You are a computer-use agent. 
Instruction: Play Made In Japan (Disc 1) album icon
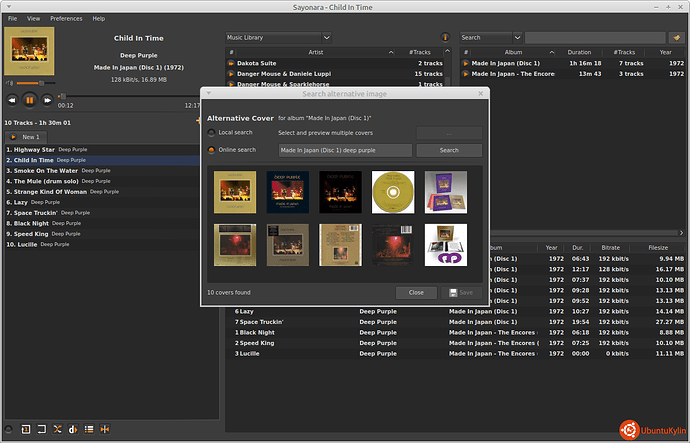(466, 63)
